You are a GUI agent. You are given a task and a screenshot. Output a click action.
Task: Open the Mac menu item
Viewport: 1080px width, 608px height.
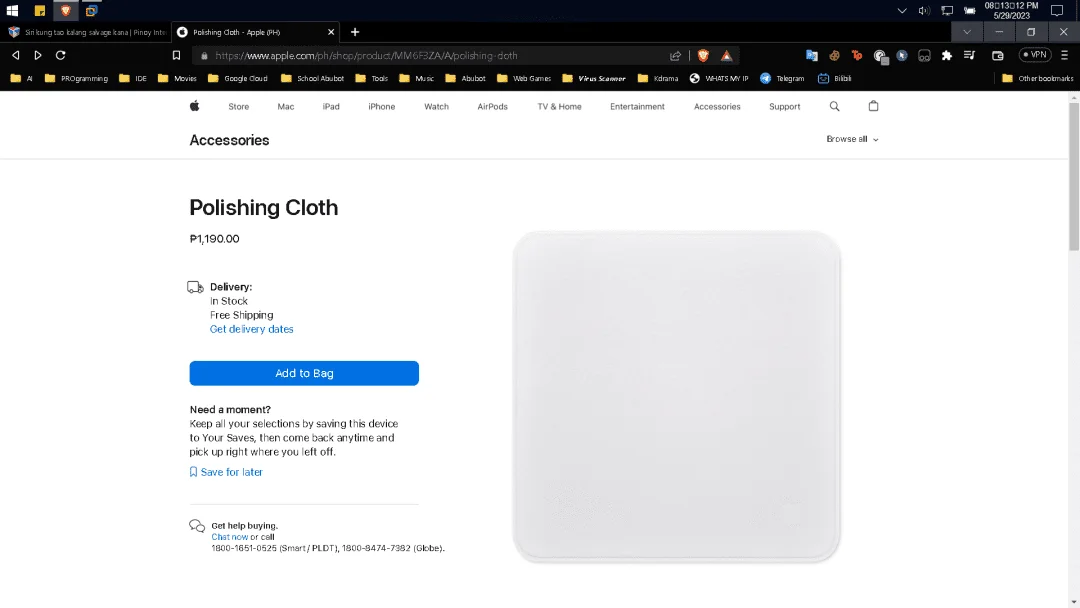click(286, 107)
